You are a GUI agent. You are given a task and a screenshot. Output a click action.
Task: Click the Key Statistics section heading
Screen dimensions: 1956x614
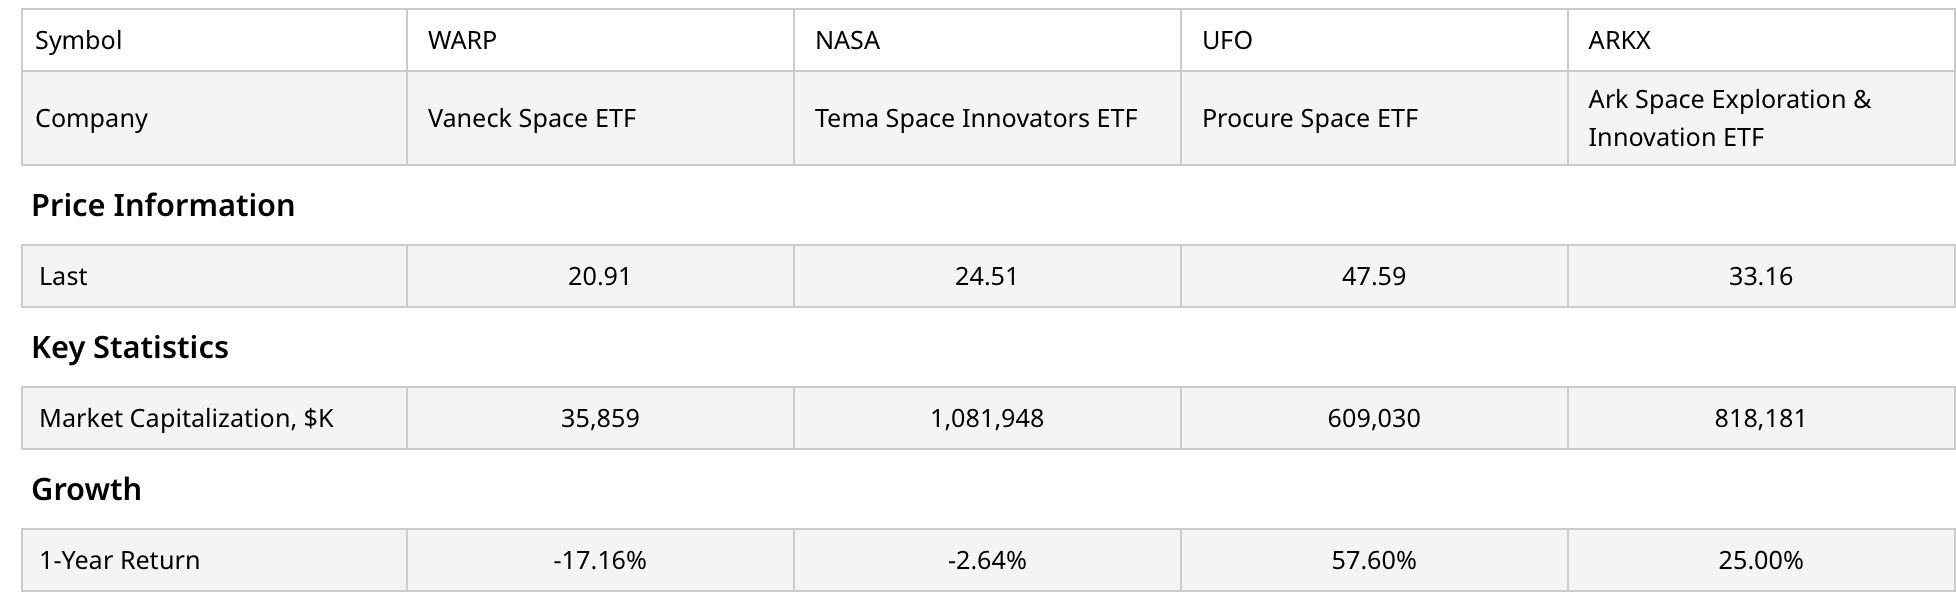click(x=130, y=347)
